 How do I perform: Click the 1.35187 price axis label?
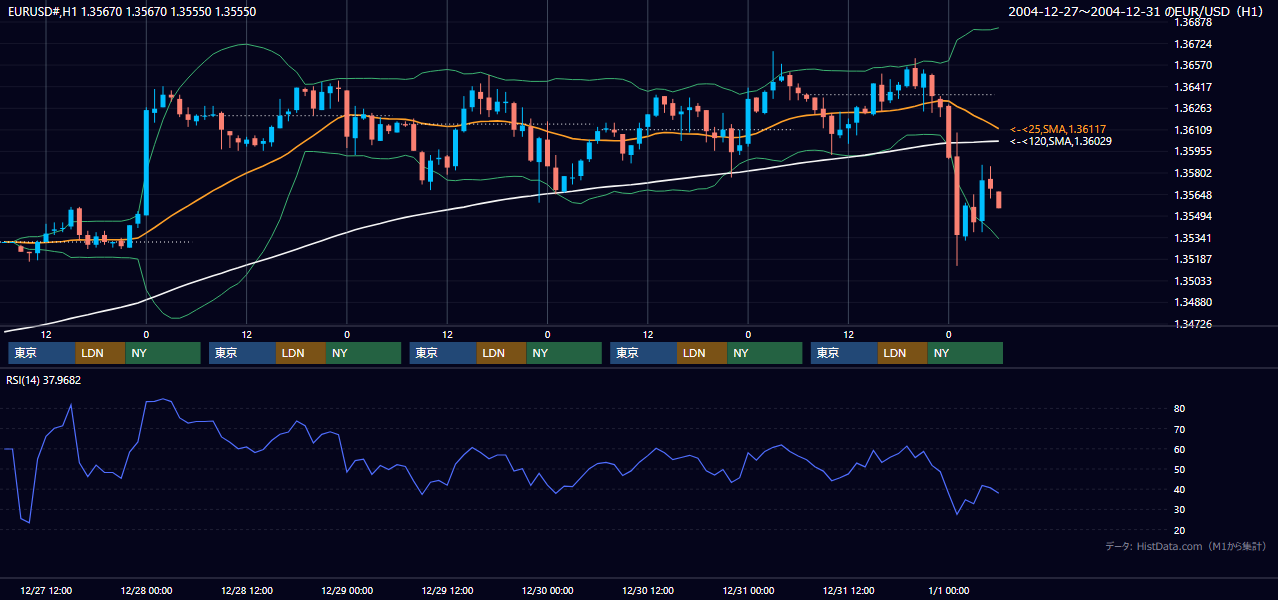1195,259
